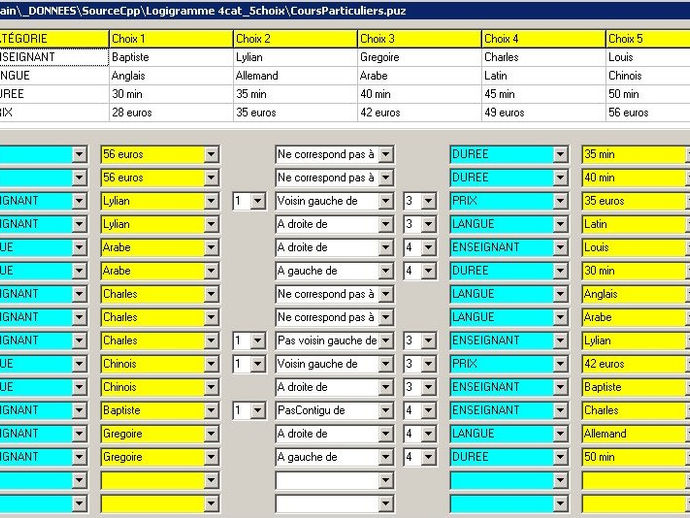Expand 'Voisin gauche de' dropdown in 35 euros row
This screenshot has width=690, height=518.
386,201
